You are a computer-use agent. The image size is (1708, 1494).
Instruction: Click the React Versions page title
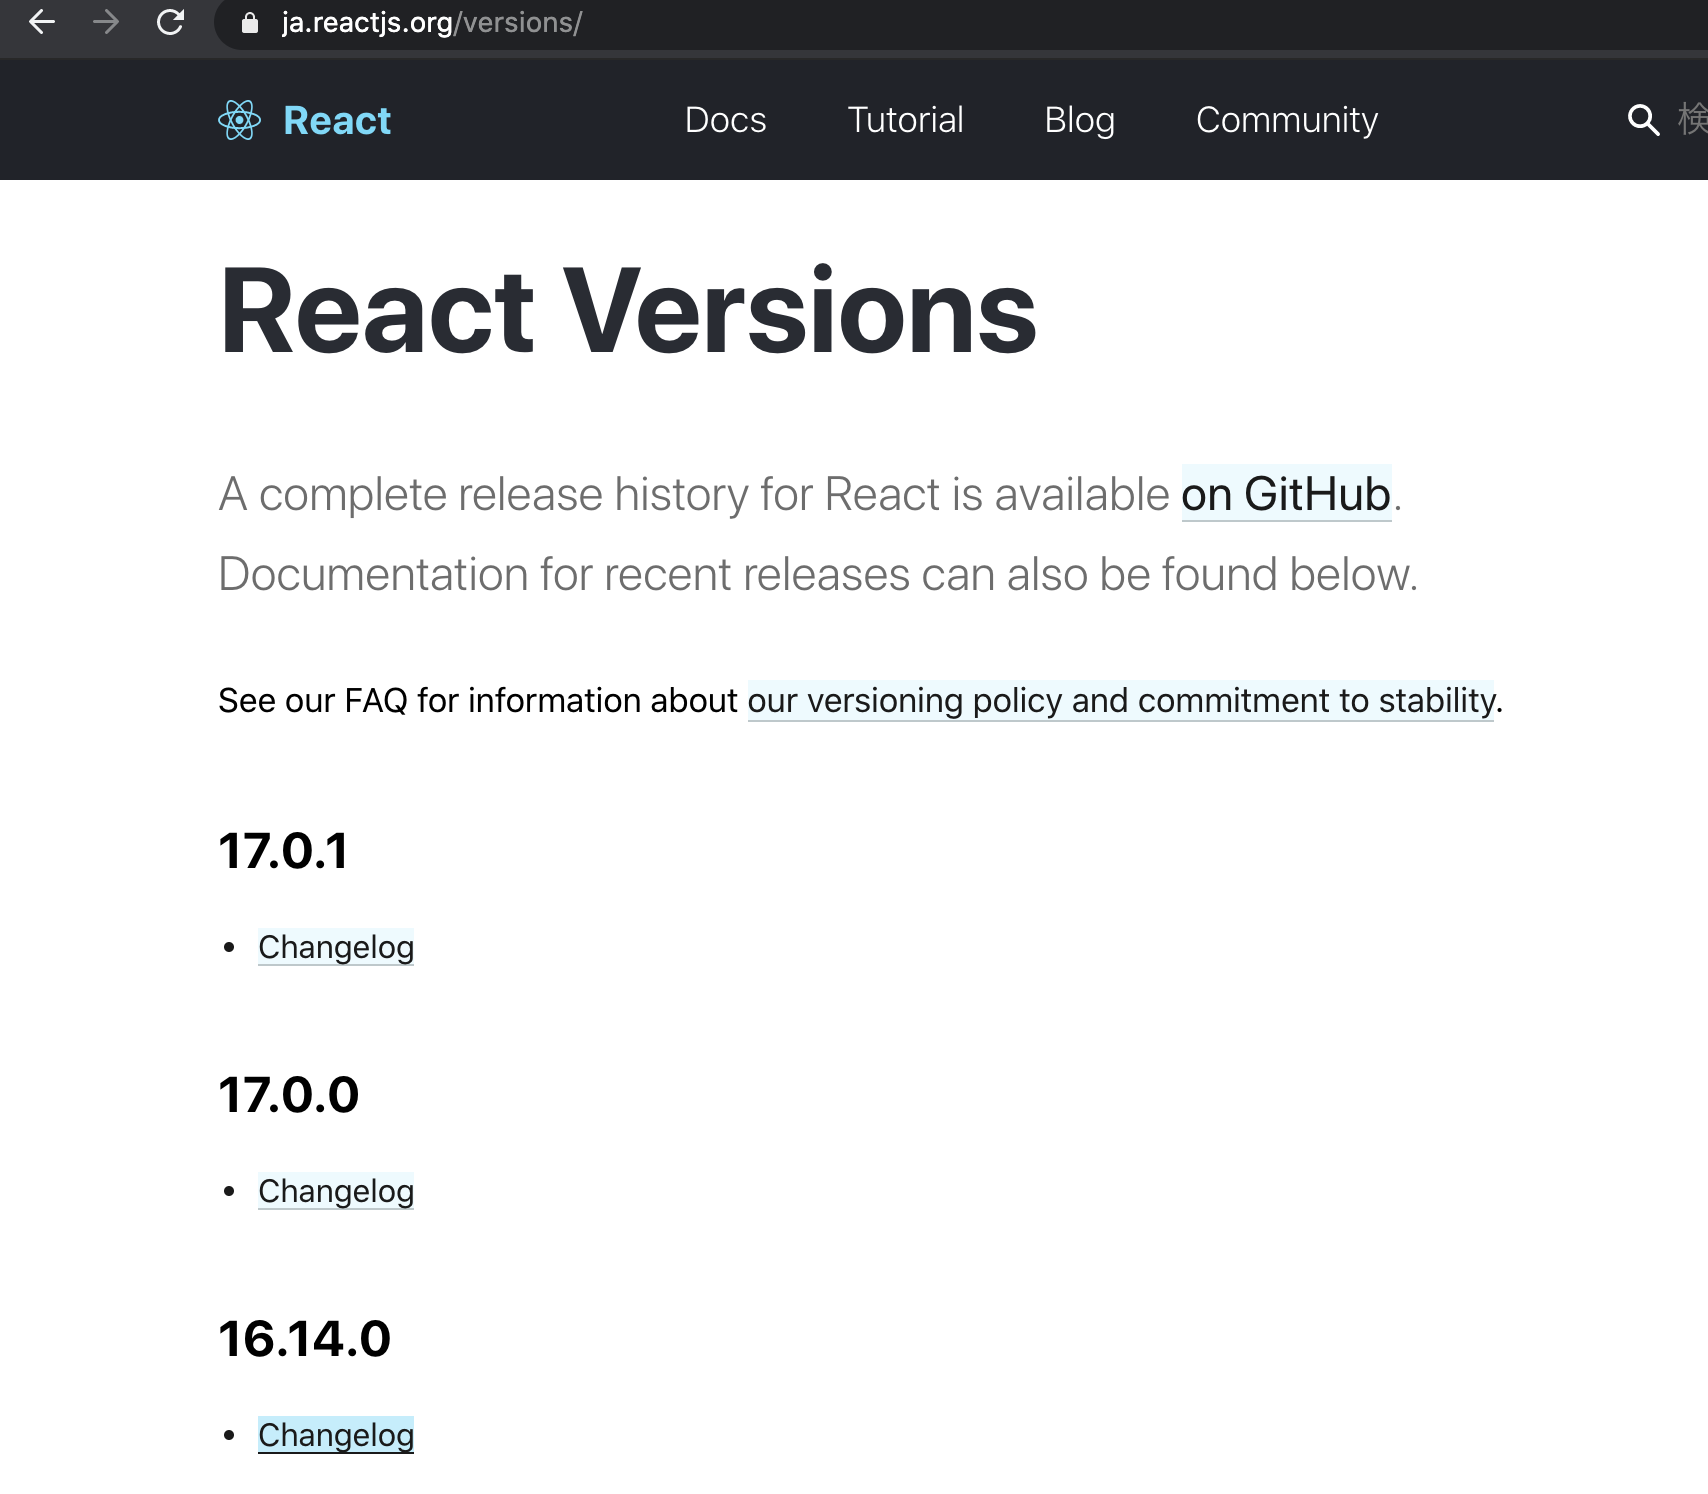tap(627, 311)
